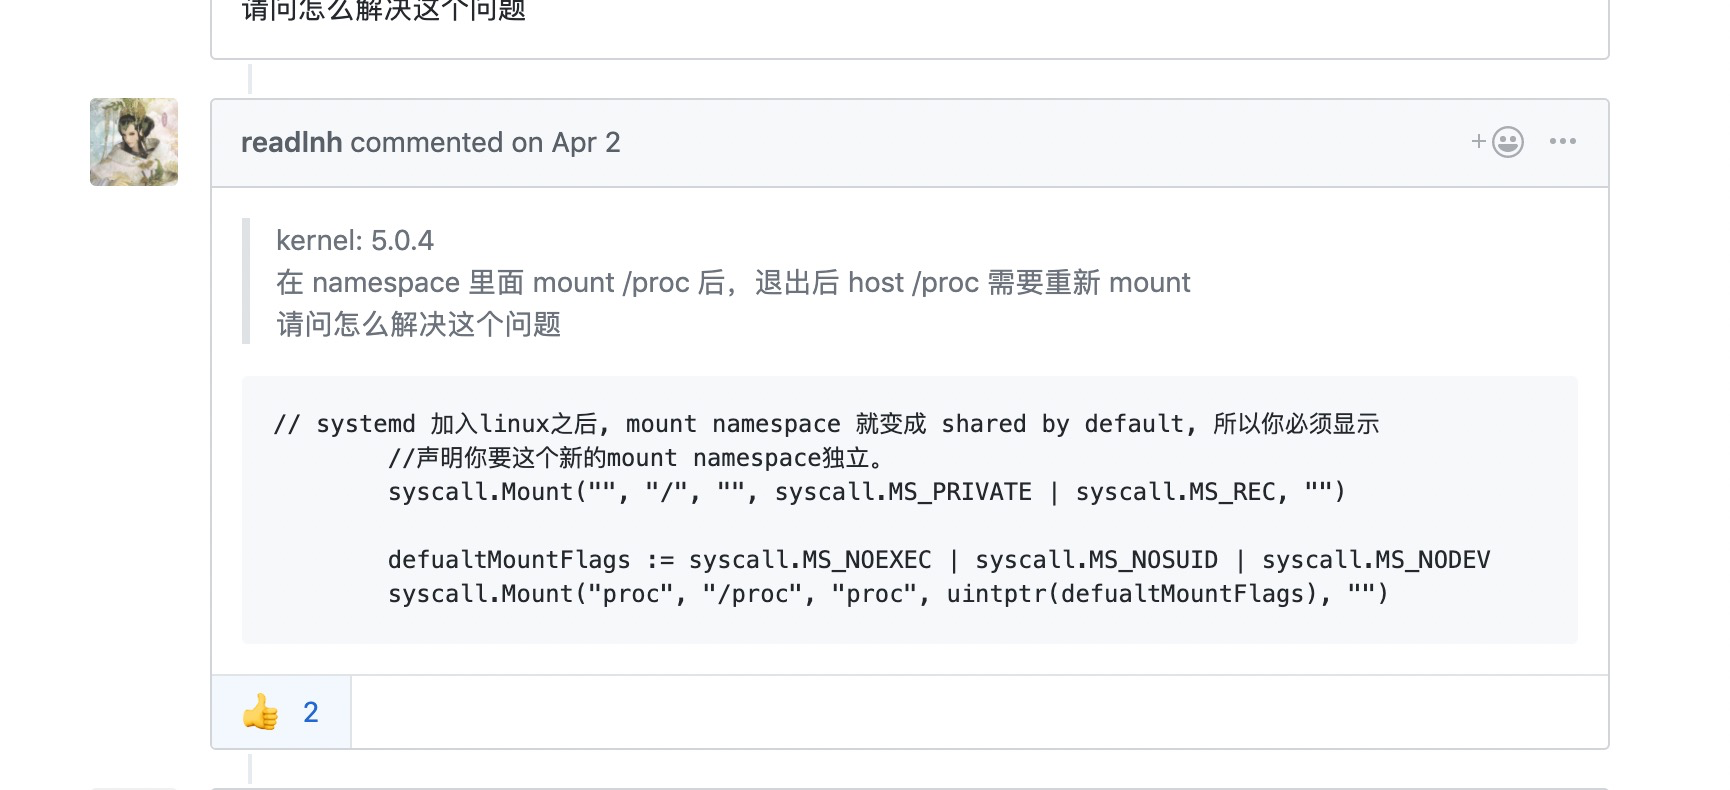Click the blue reaction count "2"
The height and width of the screenshot is (790, 1730).
311,712
